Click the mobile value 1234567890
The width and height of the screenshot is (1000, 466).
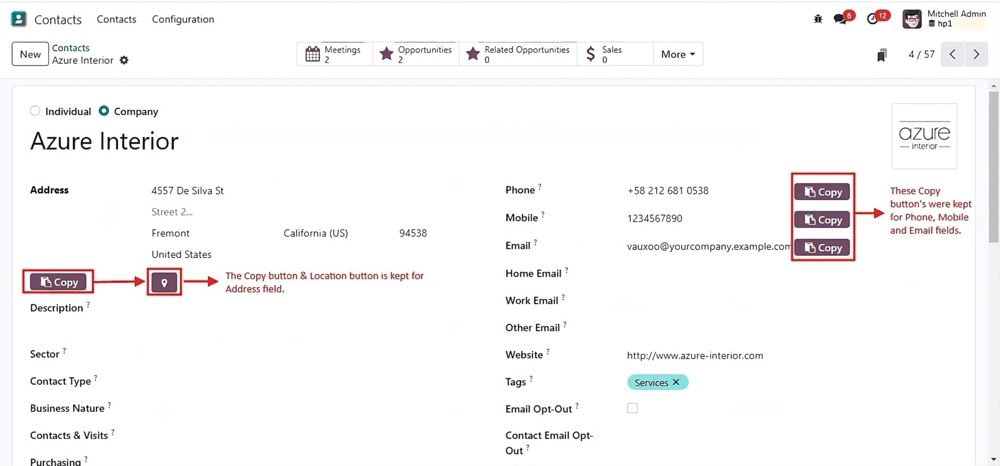coord(655,219)
